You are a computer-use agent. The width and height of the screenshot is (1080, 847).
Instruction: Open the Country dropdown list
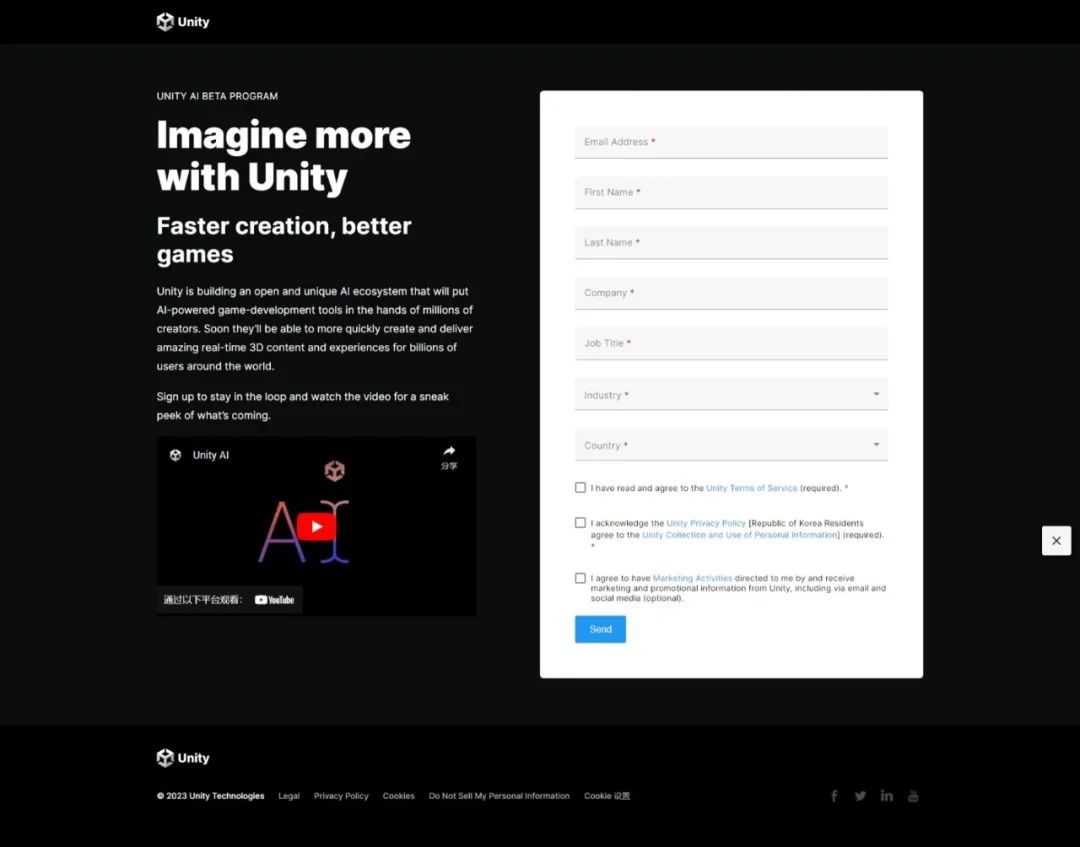tap(731, 445)
